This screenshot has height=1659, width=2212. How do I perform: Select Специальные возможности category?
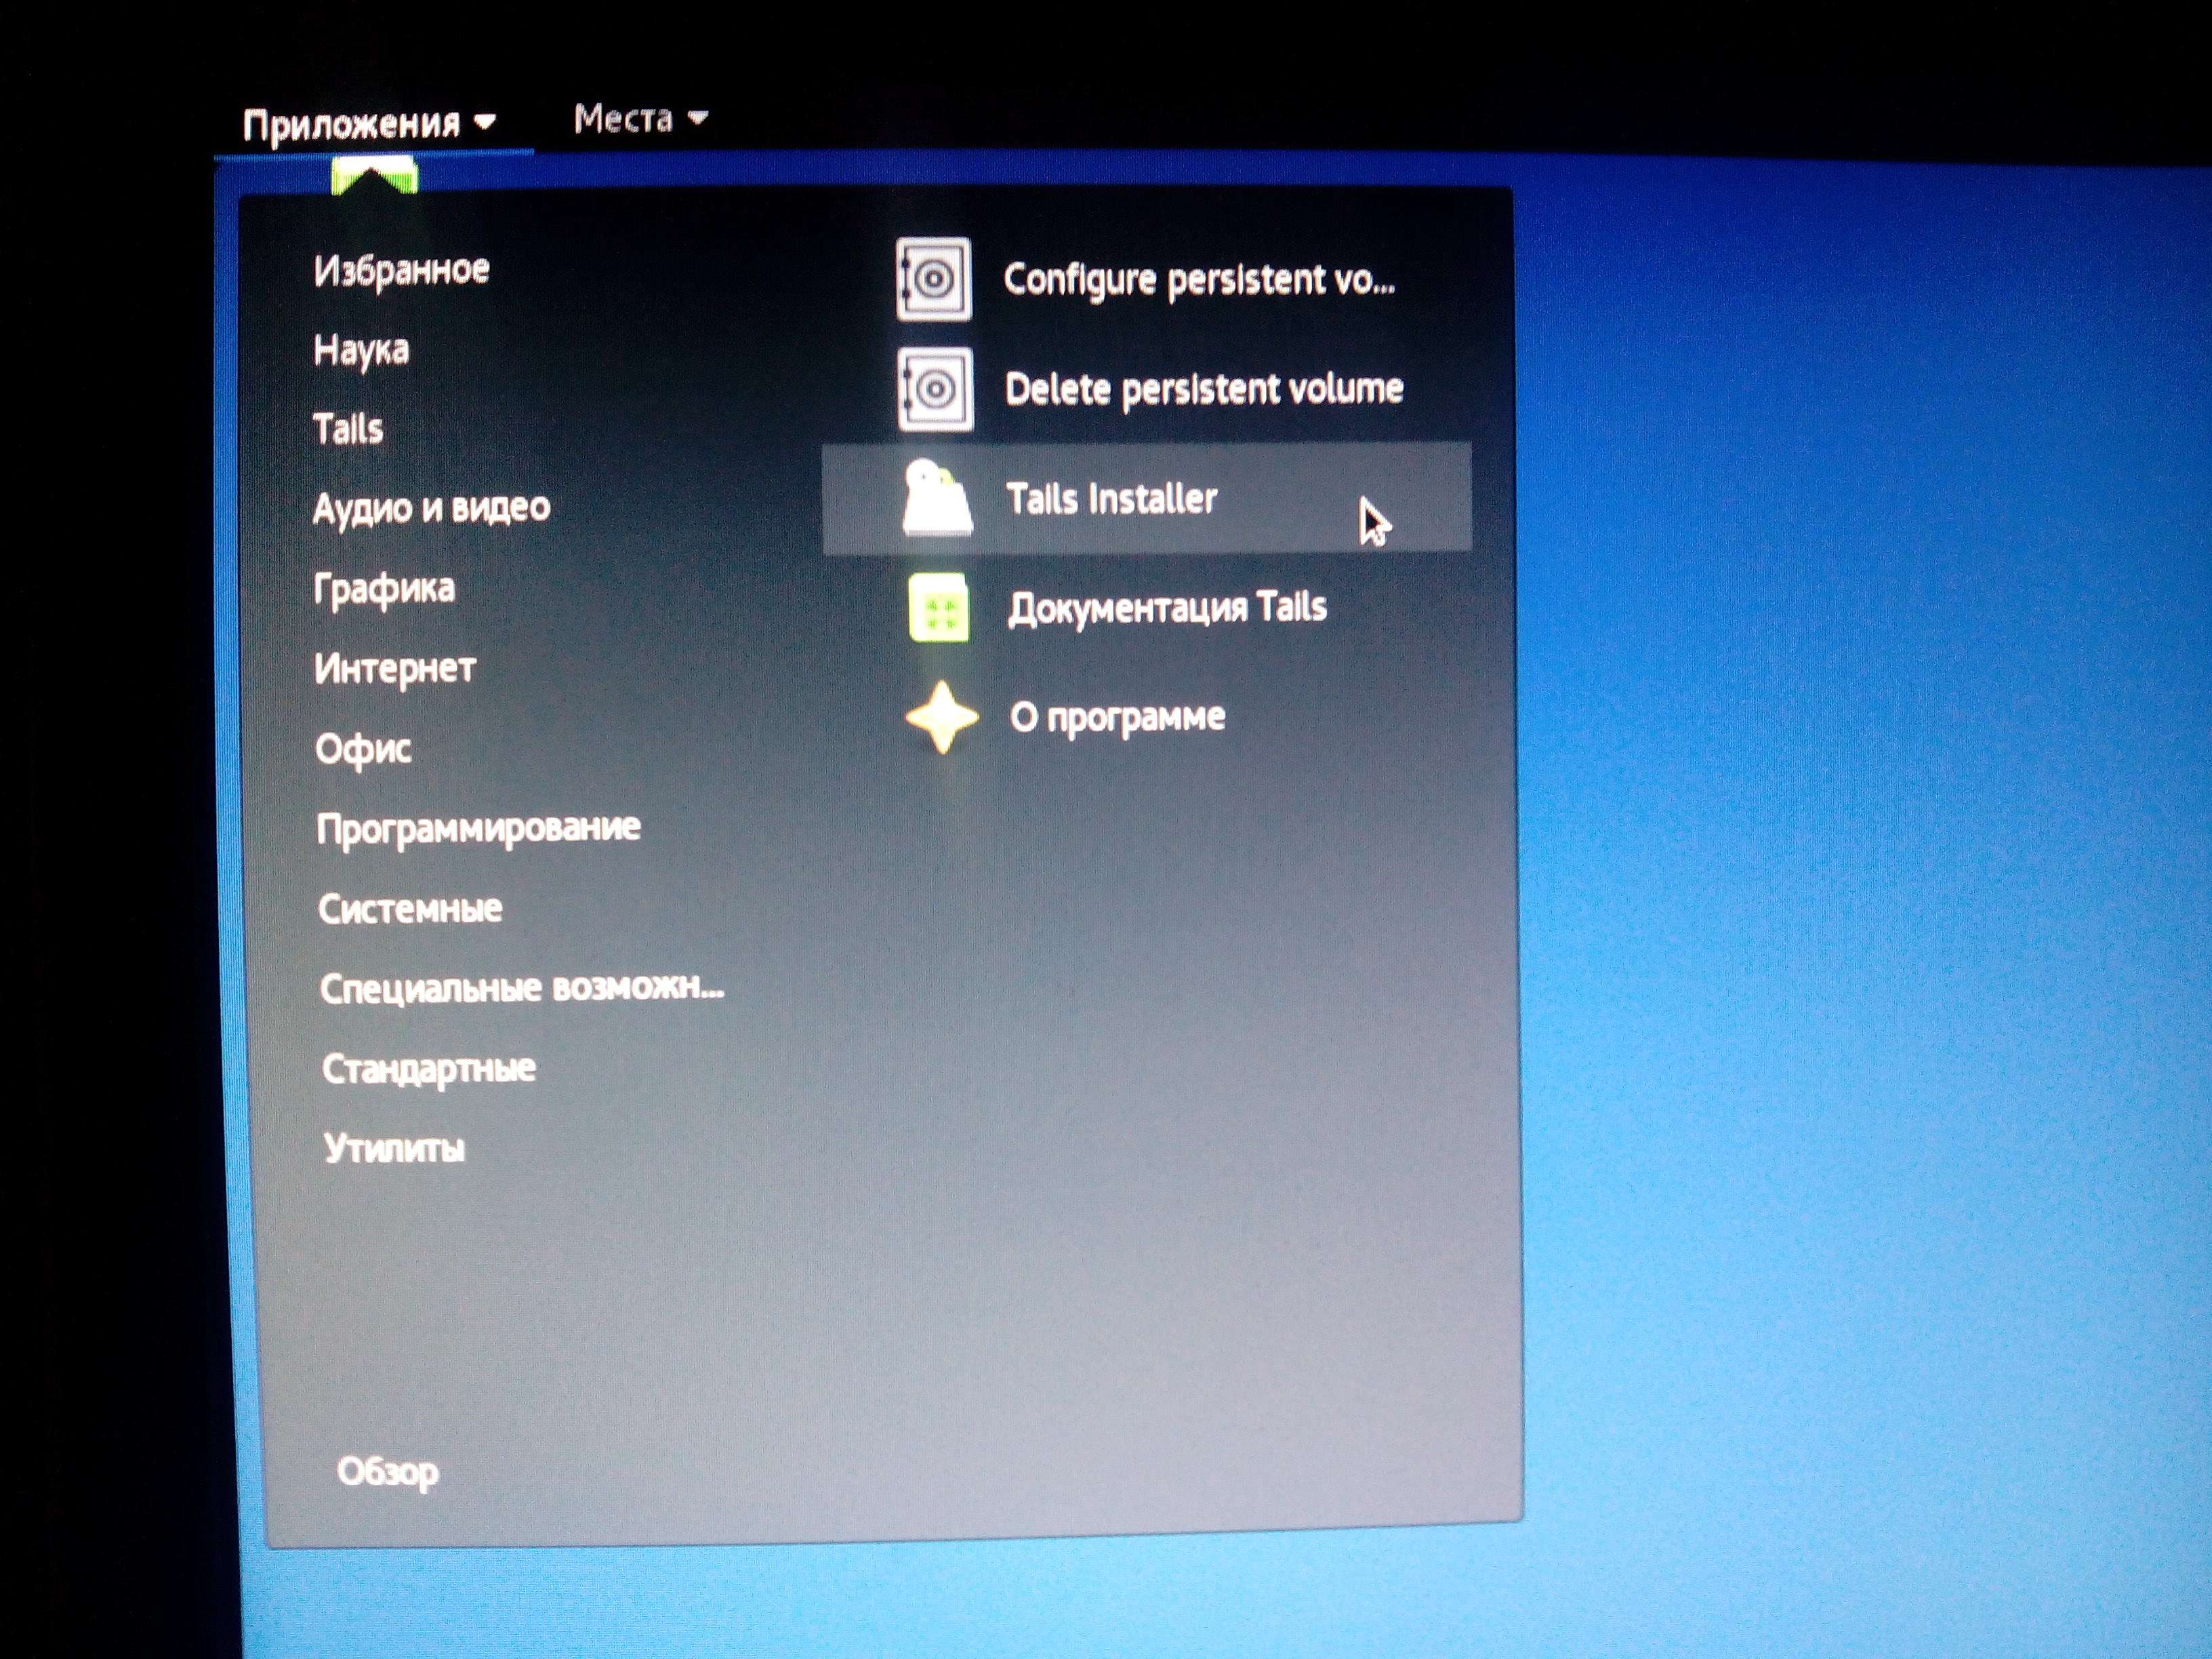[x=521, y=988]
